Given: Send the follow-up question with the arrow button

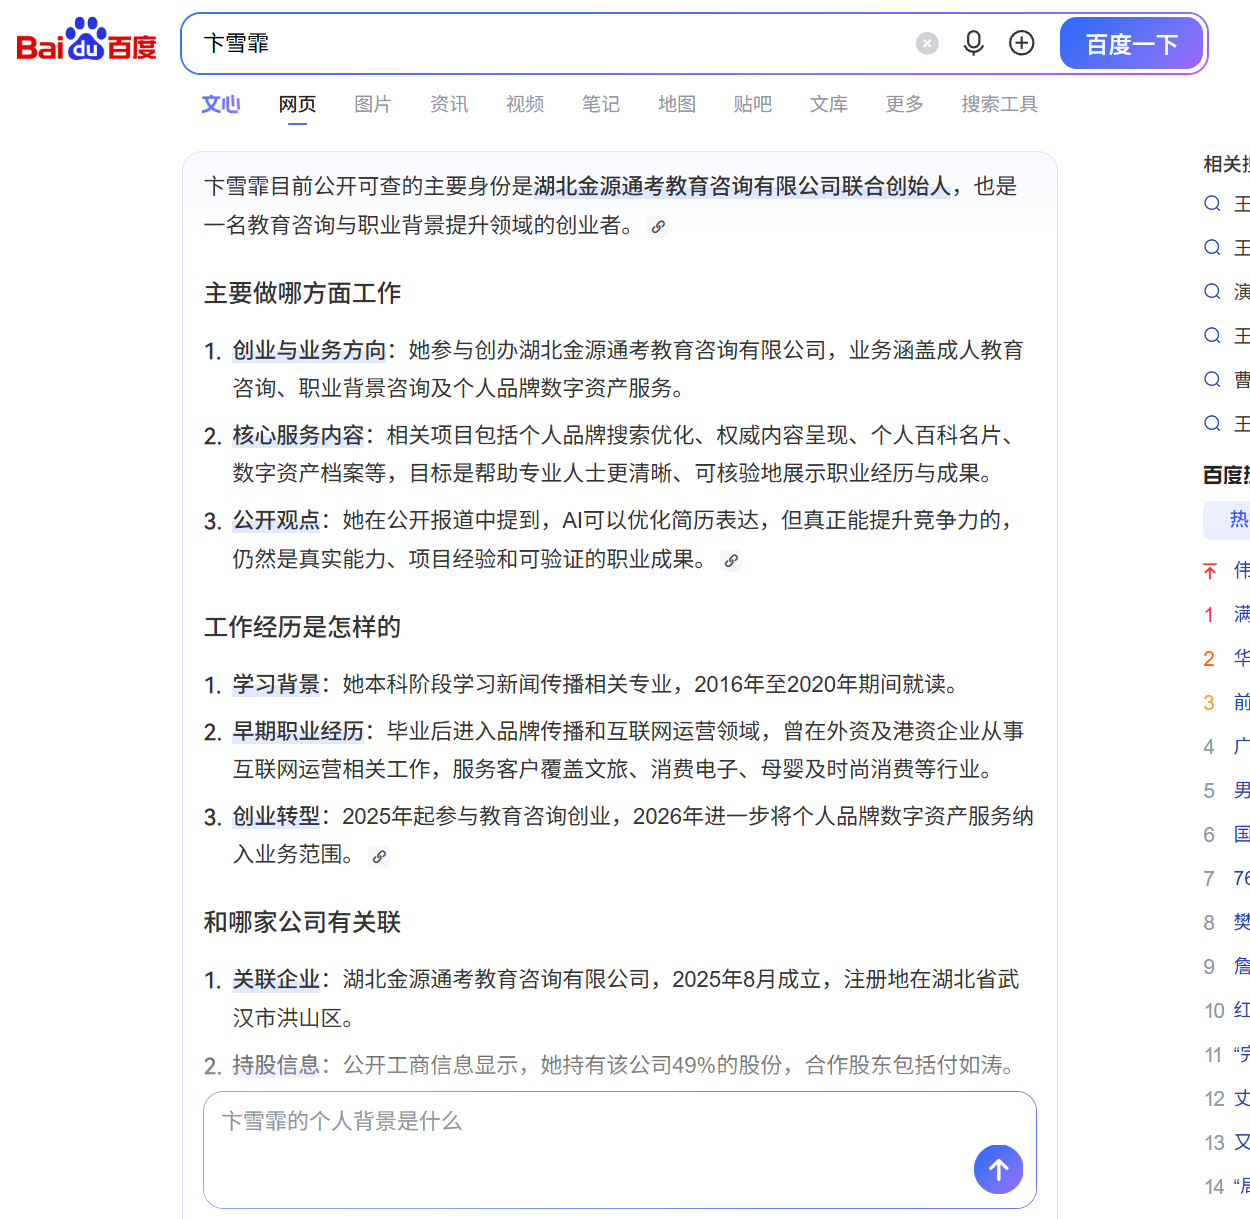Looking at the screenshot, I should point(998,1169).
